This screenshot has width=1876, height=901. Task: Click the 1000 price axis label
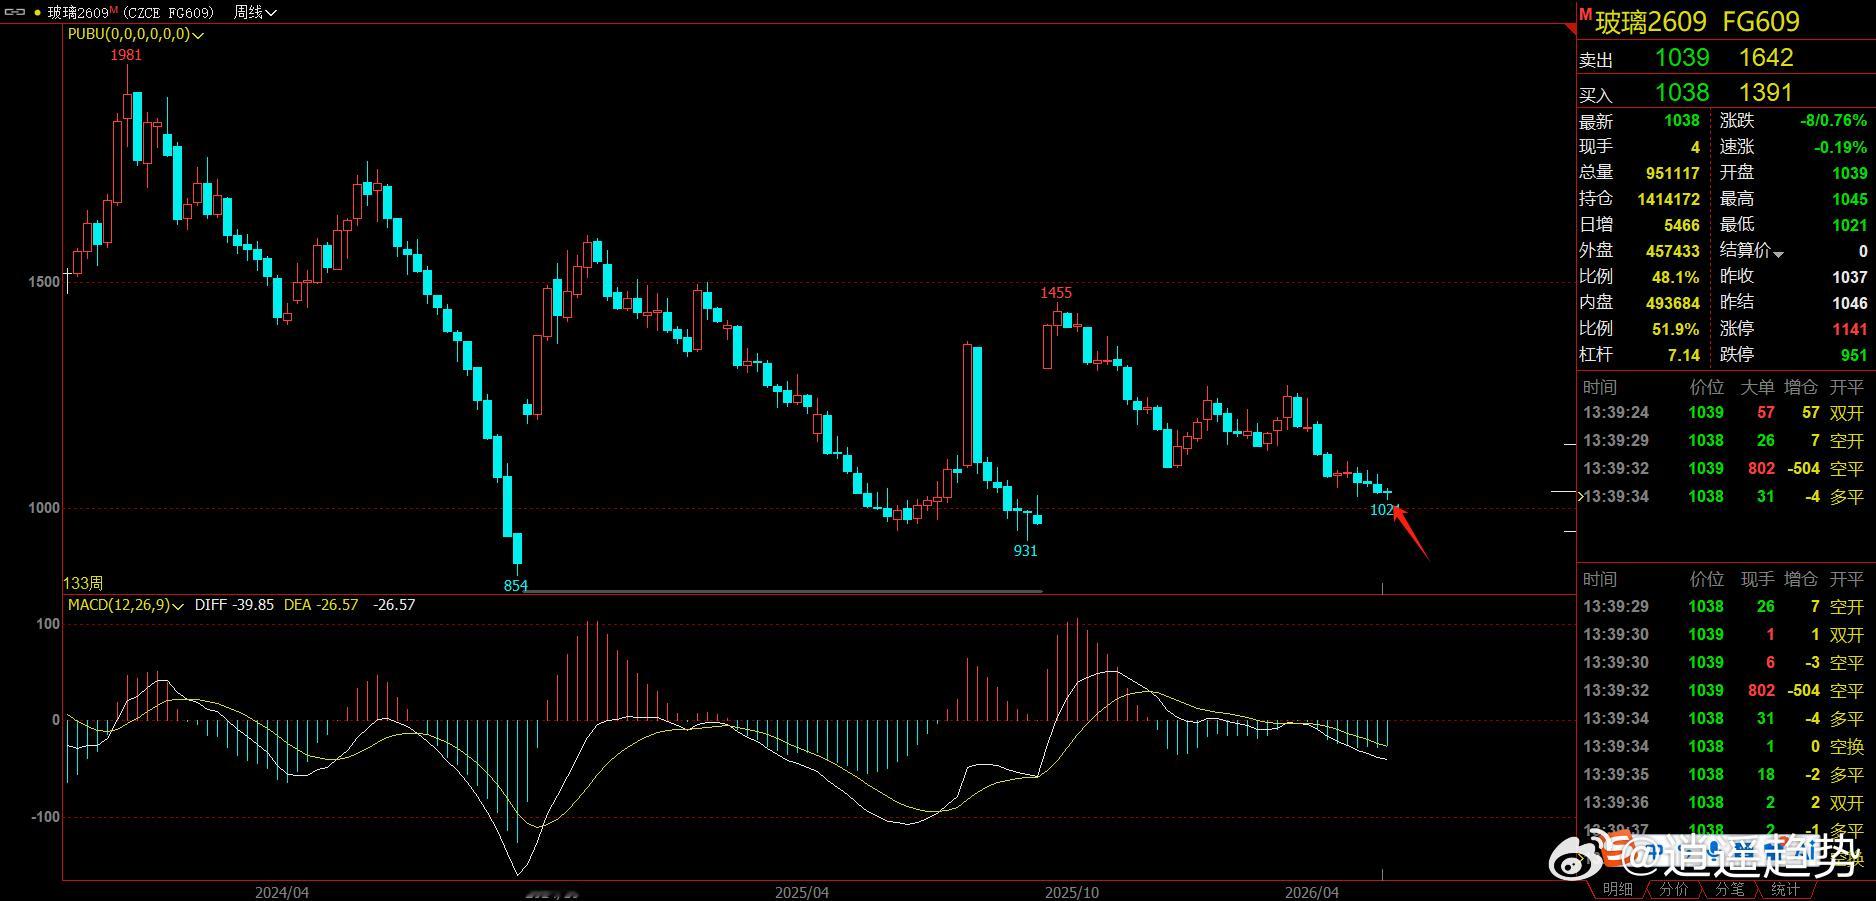point(44,509)
